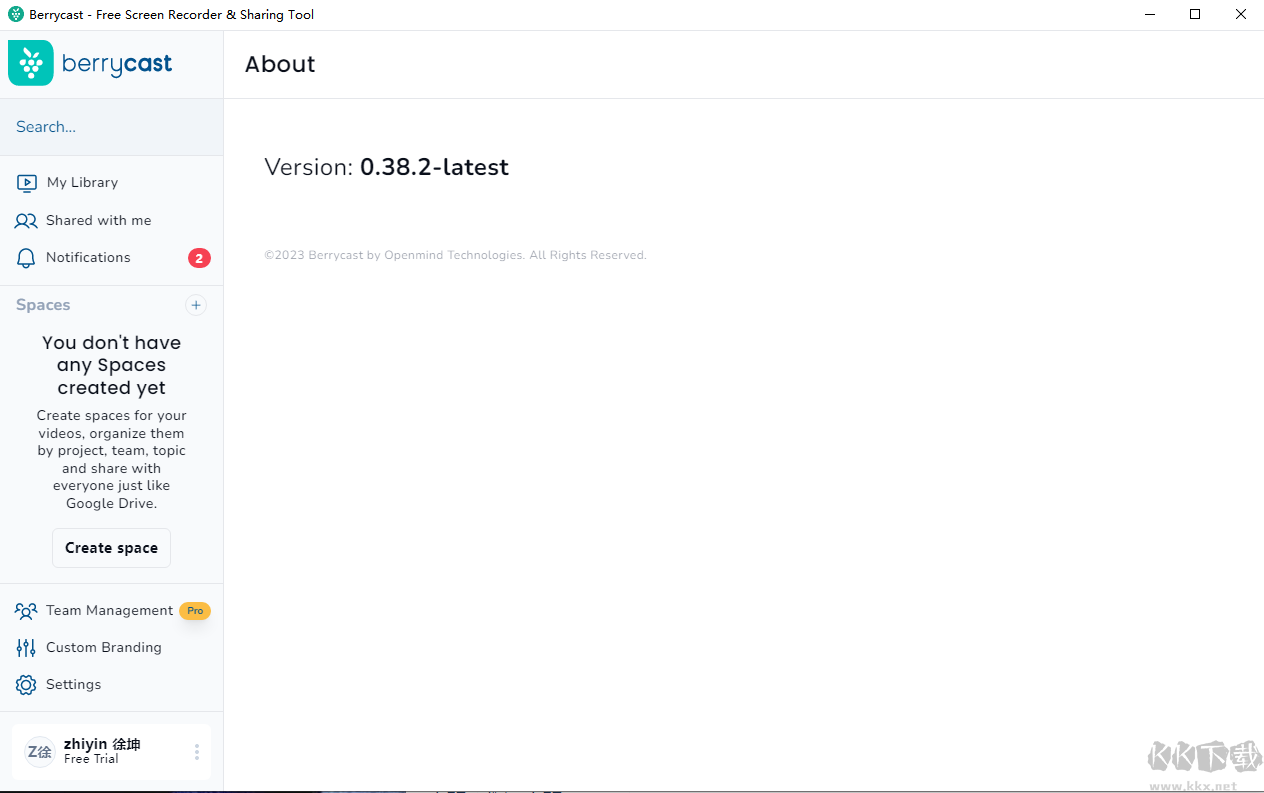The width and height of the screenshot is (1264, 793).
Task: Focus the Search input field
Action: click(111, 127)
